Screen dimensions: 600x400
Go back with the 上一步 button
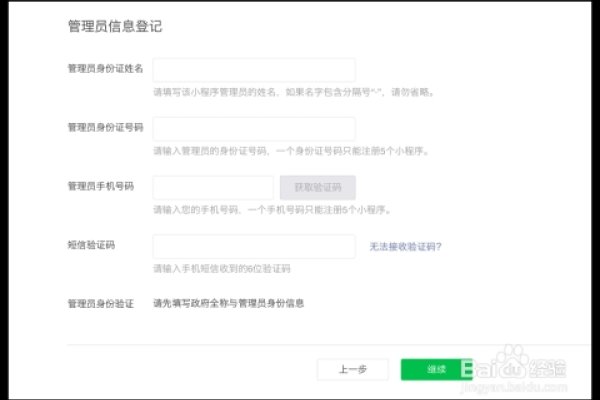coord(352,369)
